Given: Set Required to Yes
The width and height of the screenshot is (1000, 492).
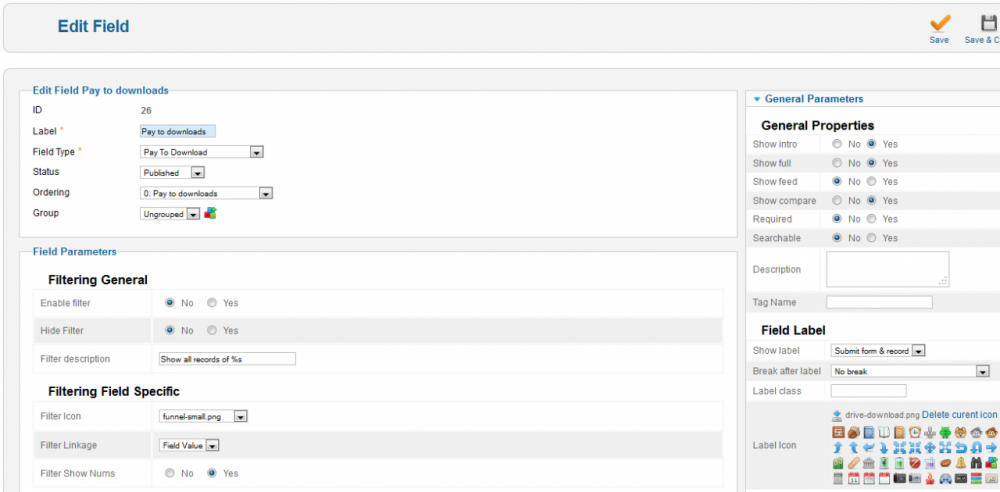Looking at the screenshot, I should 872,219.
